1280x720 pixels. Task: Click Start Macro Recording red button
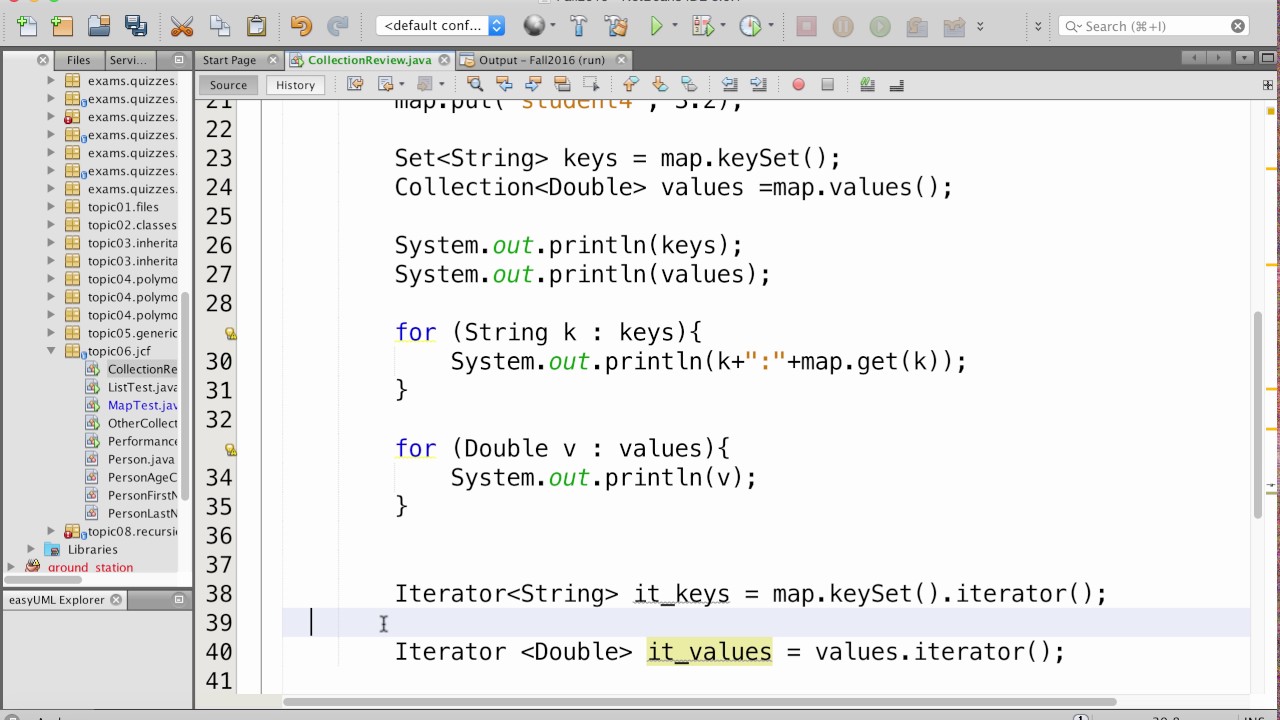(798, 85)
